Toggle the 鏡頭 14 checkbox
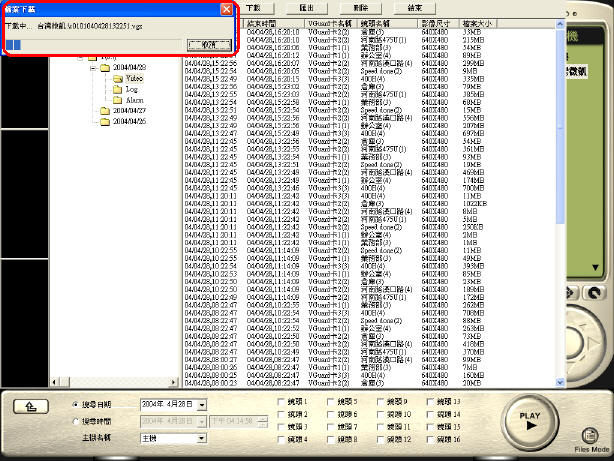The height and width of the screenshot is (461, 614). [x=430, y=414]
